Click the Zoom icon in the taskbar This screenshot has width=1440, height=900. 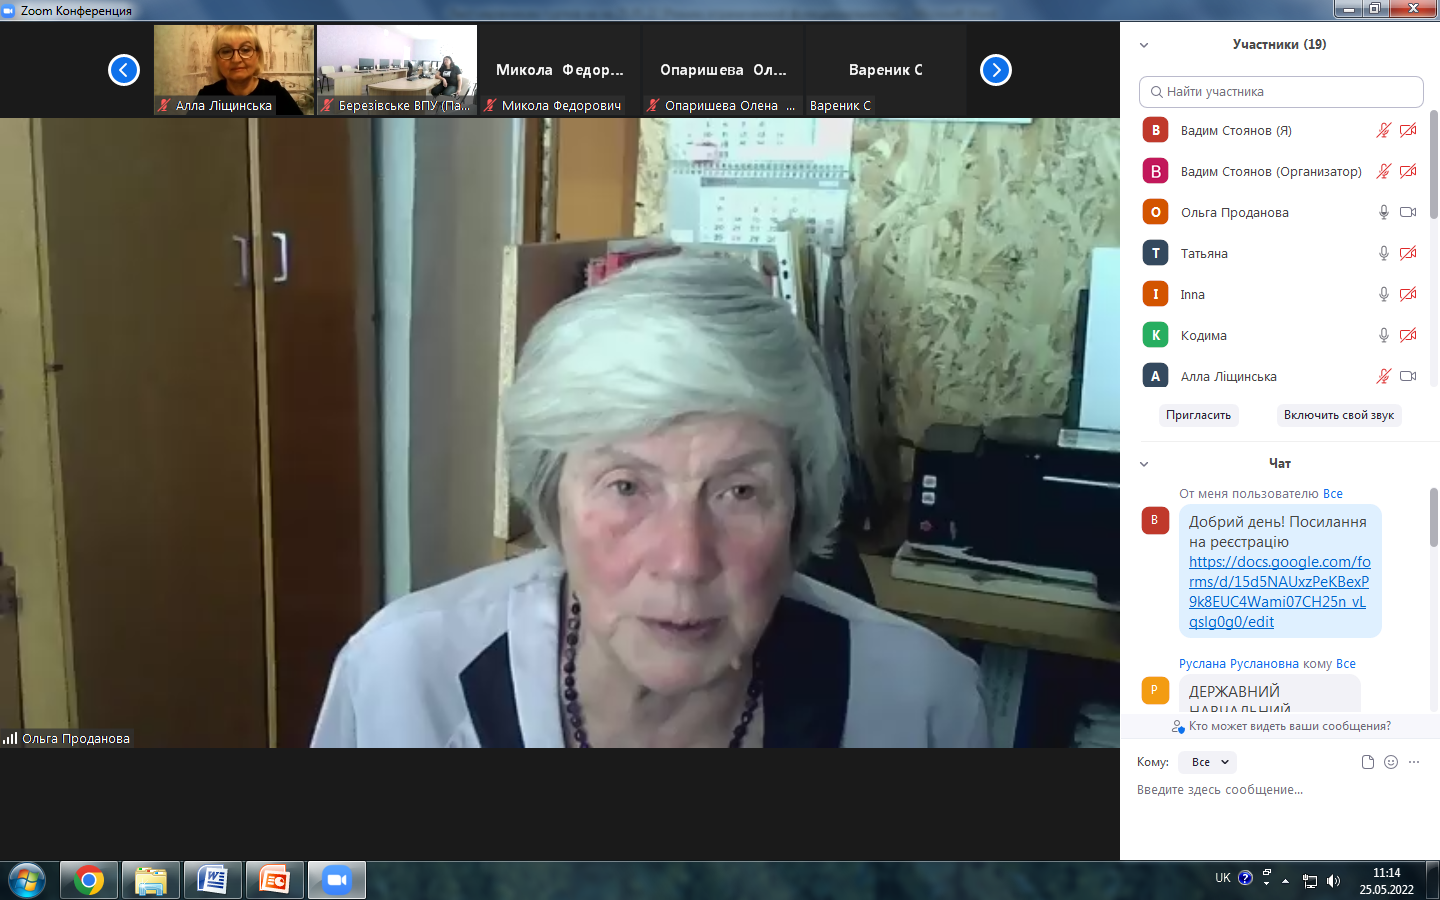coord(337,880)
